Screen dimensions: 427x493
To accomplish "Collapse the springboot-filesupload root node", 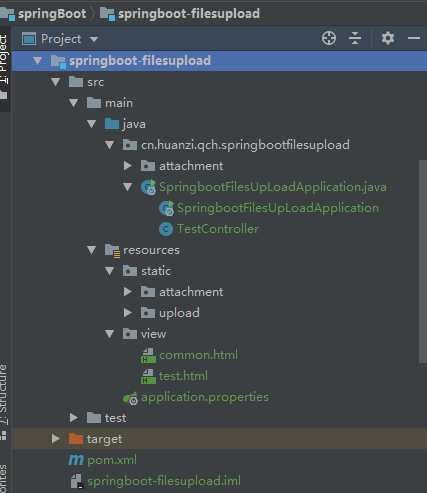I will [38, 61].
